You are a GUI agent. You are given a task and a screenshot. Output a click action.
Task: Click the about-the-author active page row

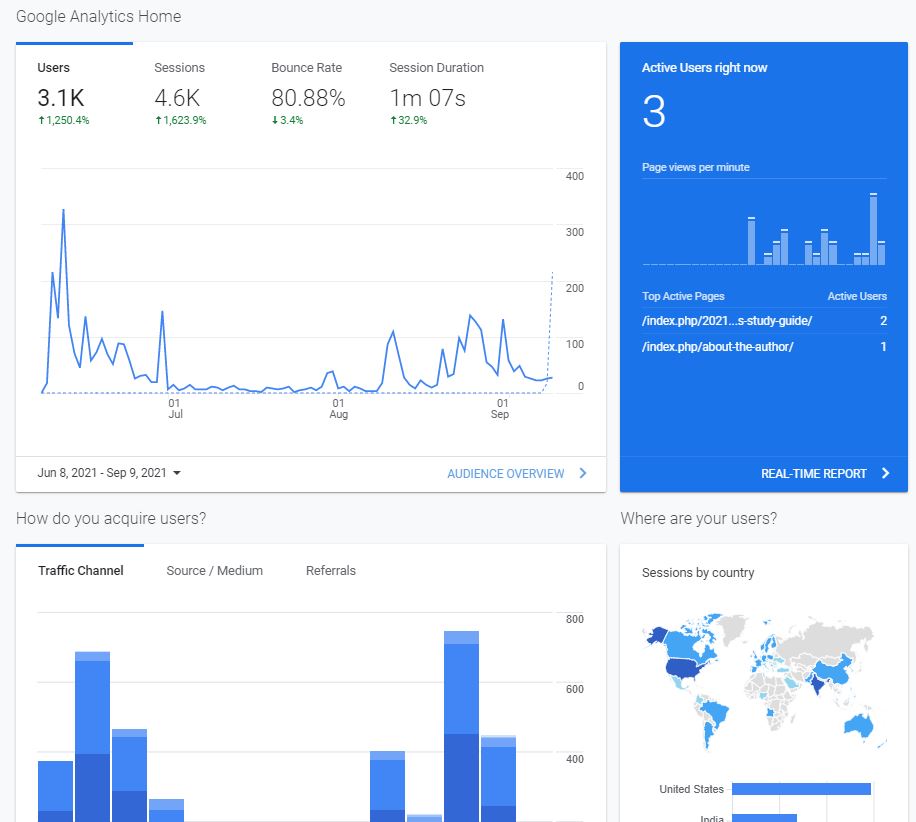tap(717, 347)
